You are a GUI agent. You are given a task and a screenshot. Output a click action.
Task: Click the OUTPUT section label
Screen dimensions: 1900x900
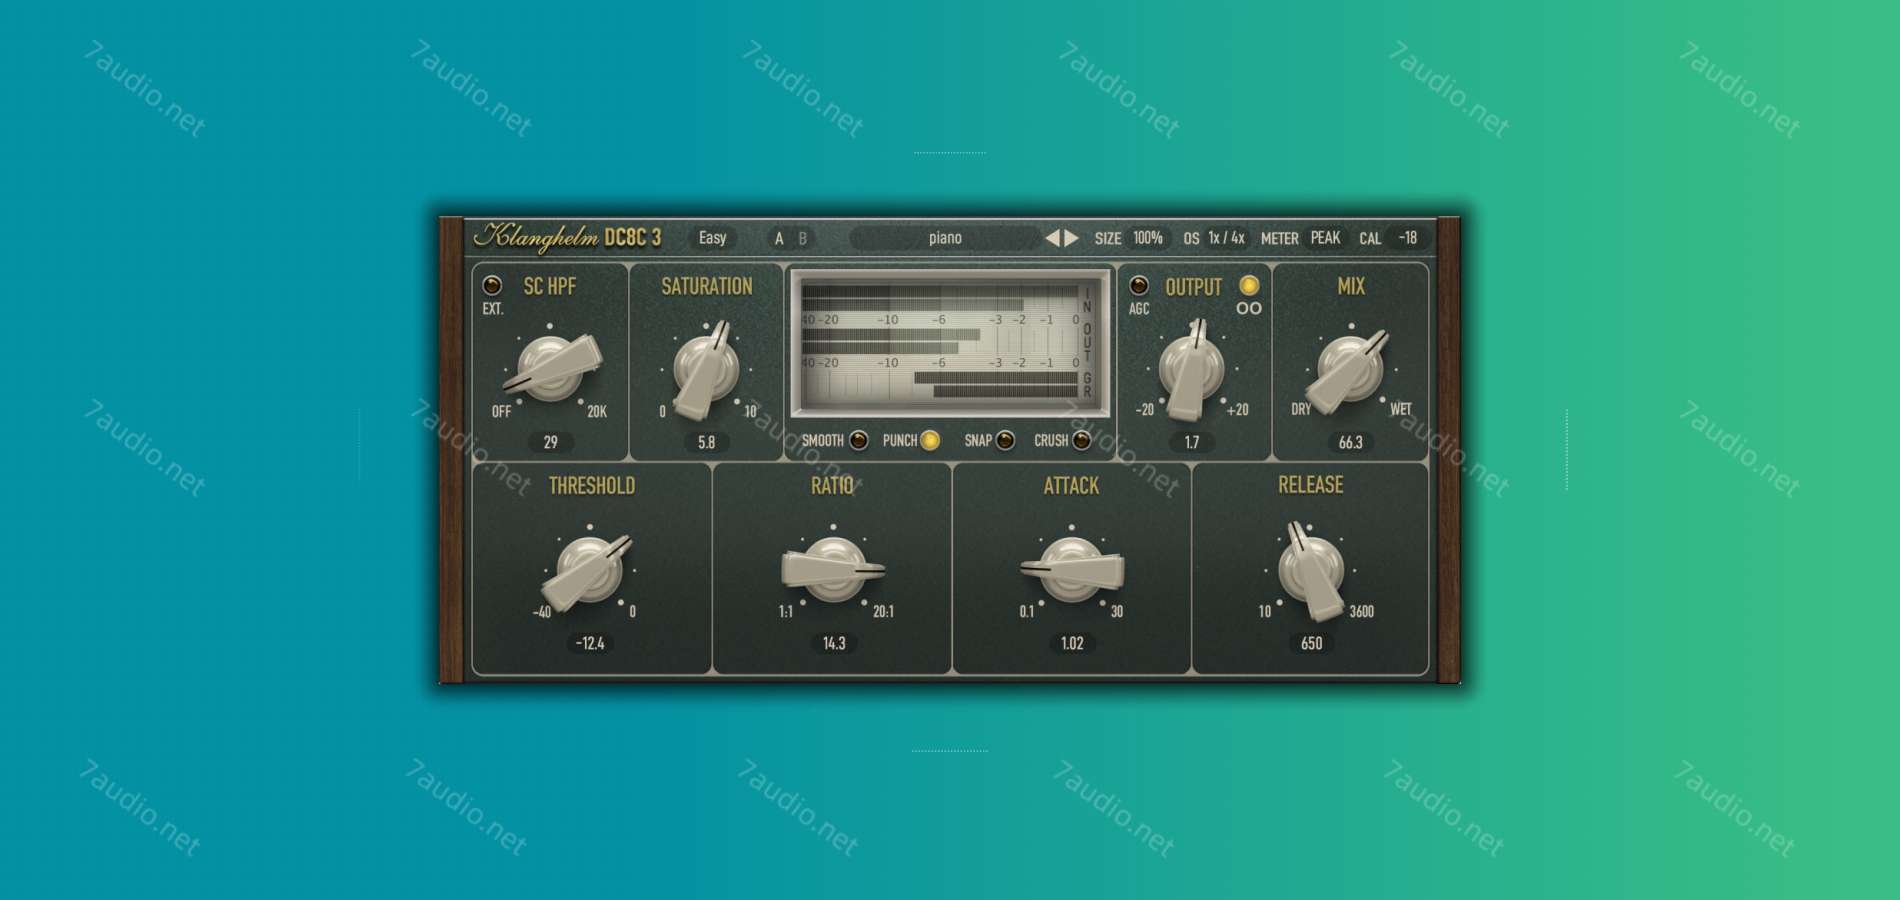point(1193,287)
